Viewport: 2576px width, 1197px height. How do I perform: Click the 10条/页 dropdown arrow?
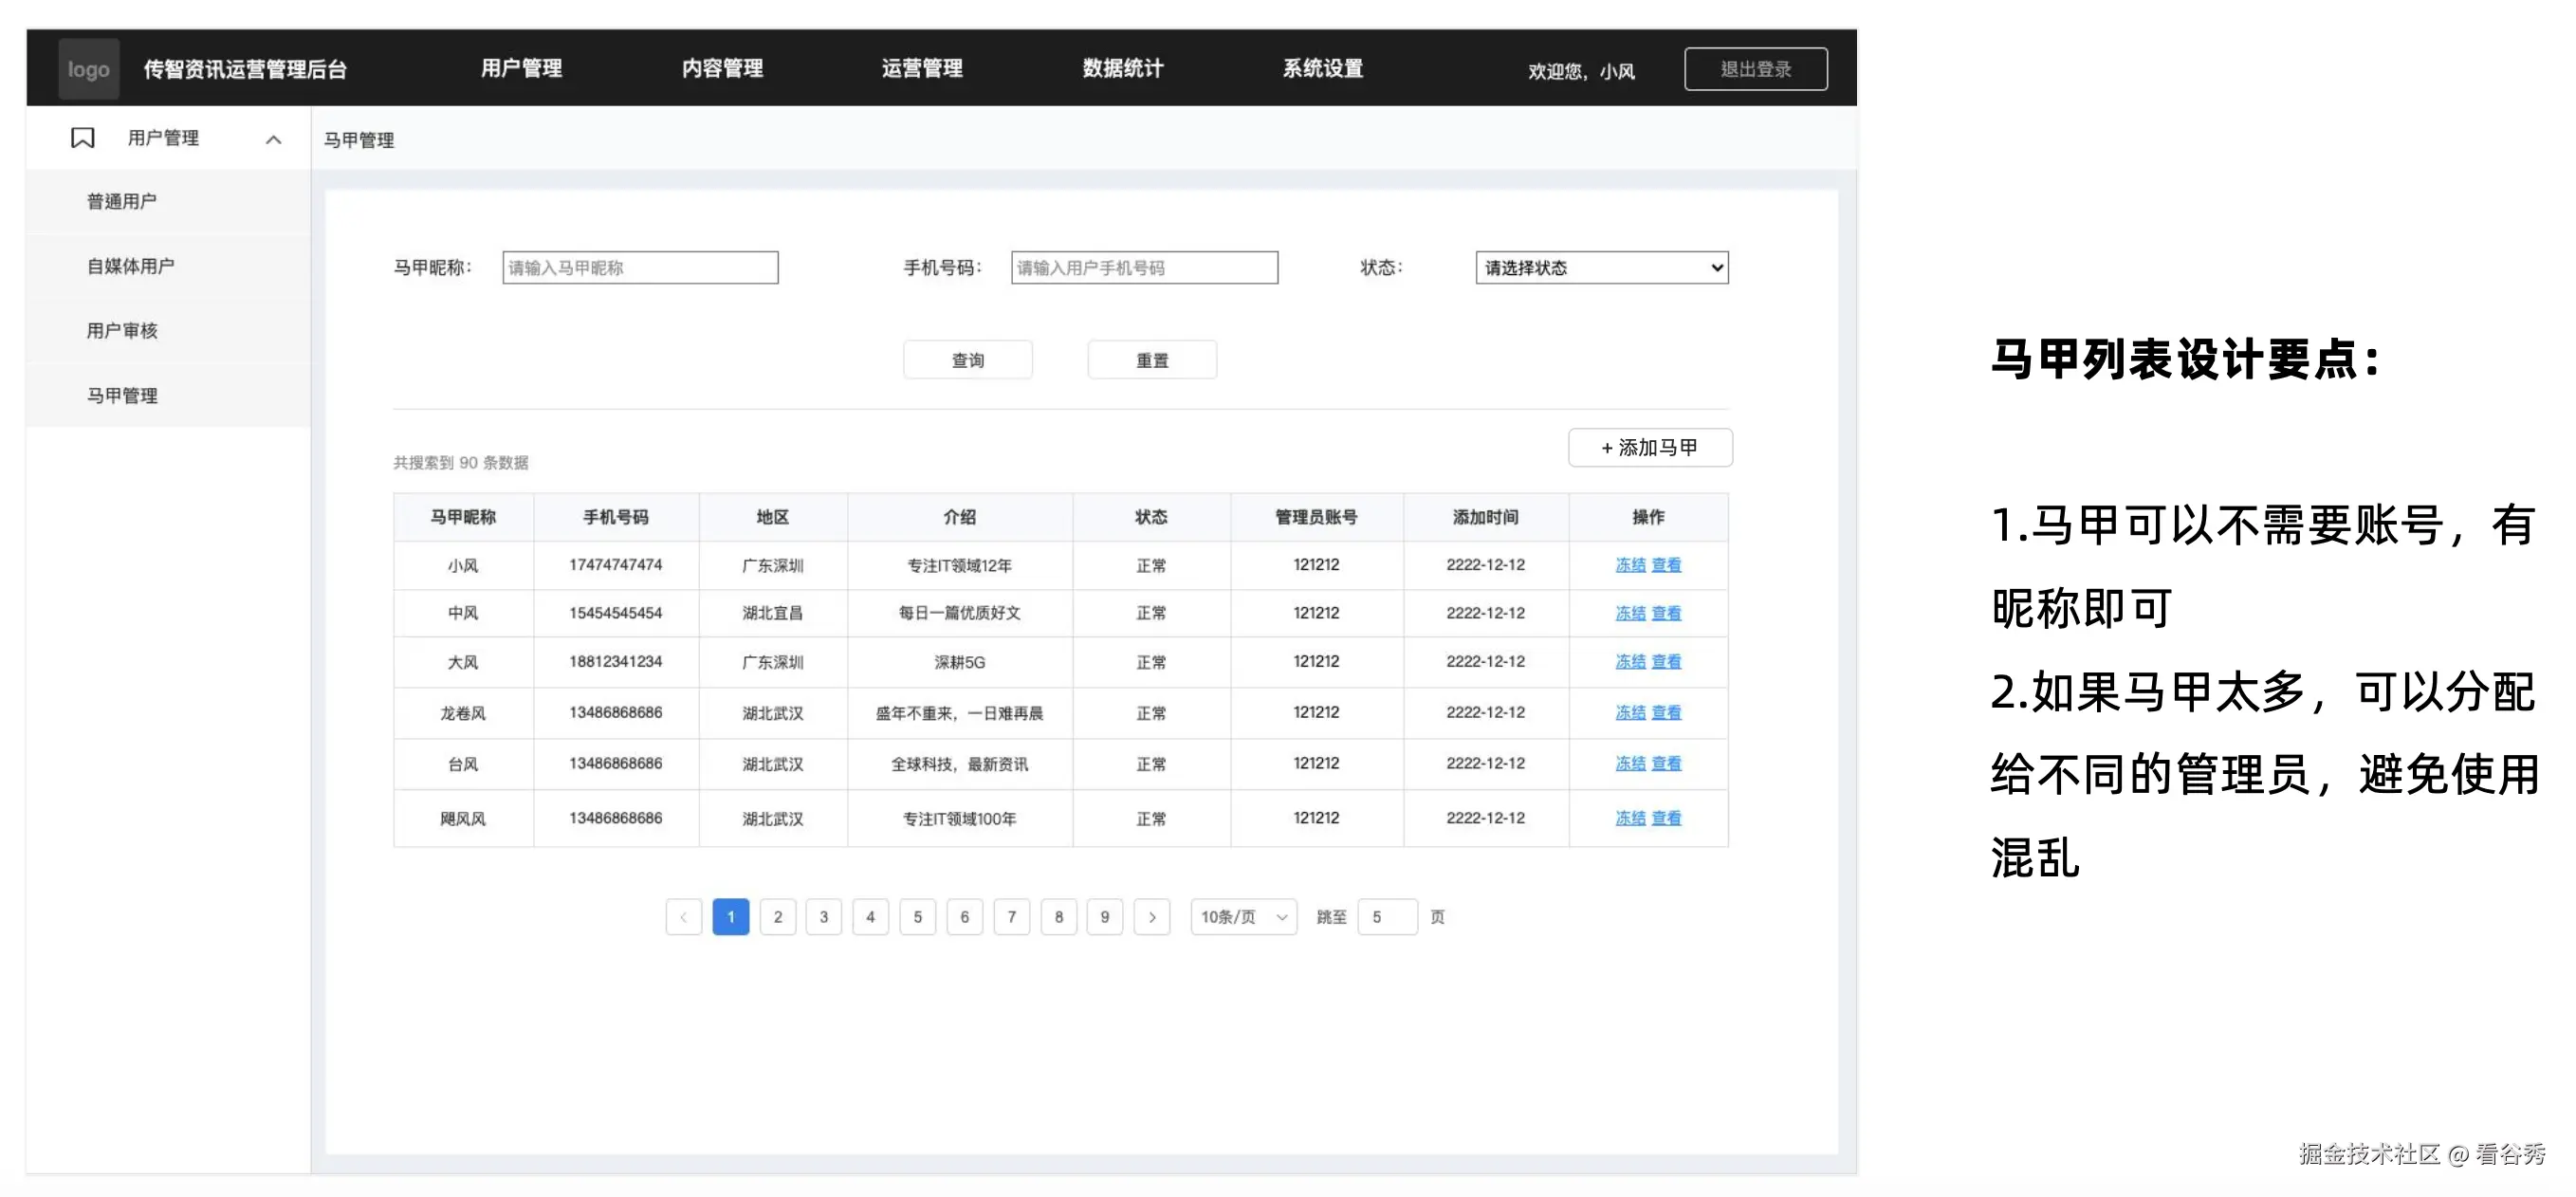coord(1281,916)
